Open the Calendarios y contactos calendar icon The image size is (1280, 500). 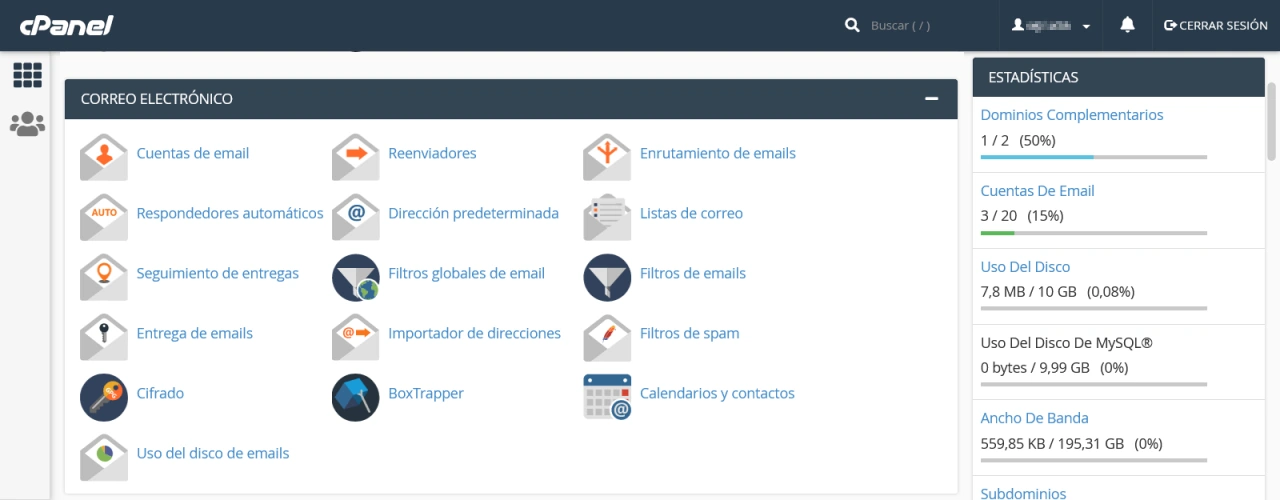[607, 397]
